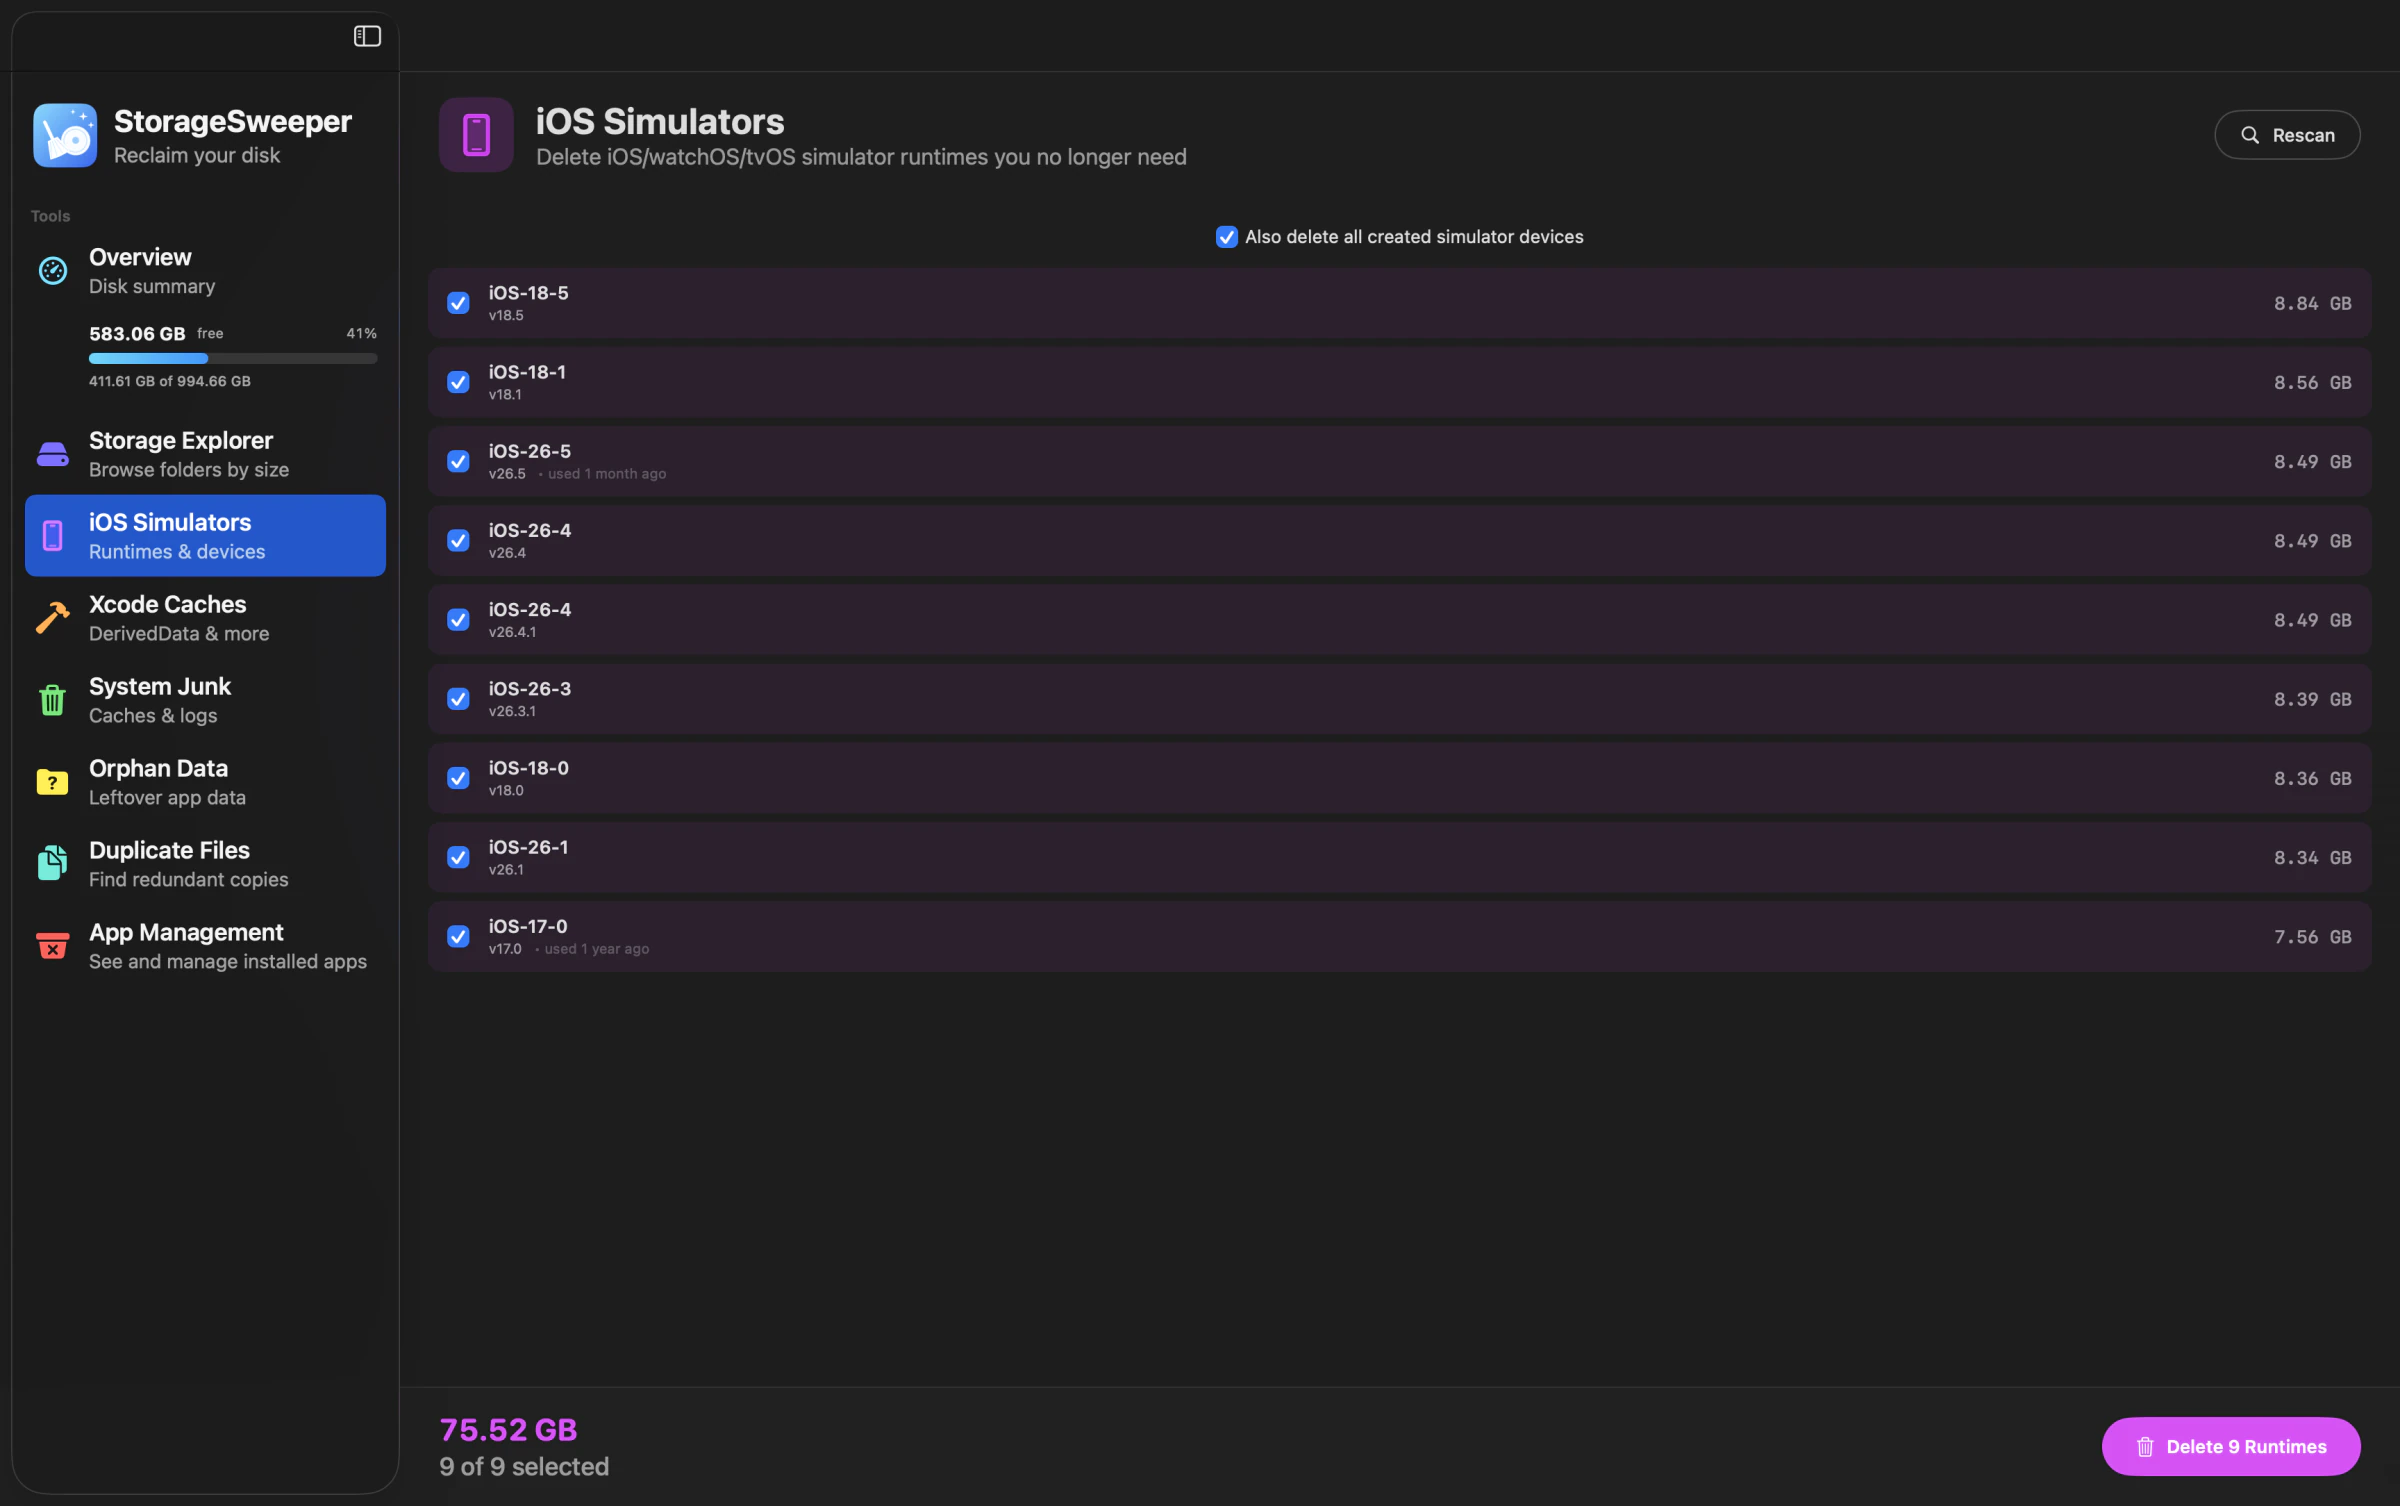Click the 8.34 GB size value
The height and width of the screenshot is (1506, 2400).
[x=2312, y=857]
